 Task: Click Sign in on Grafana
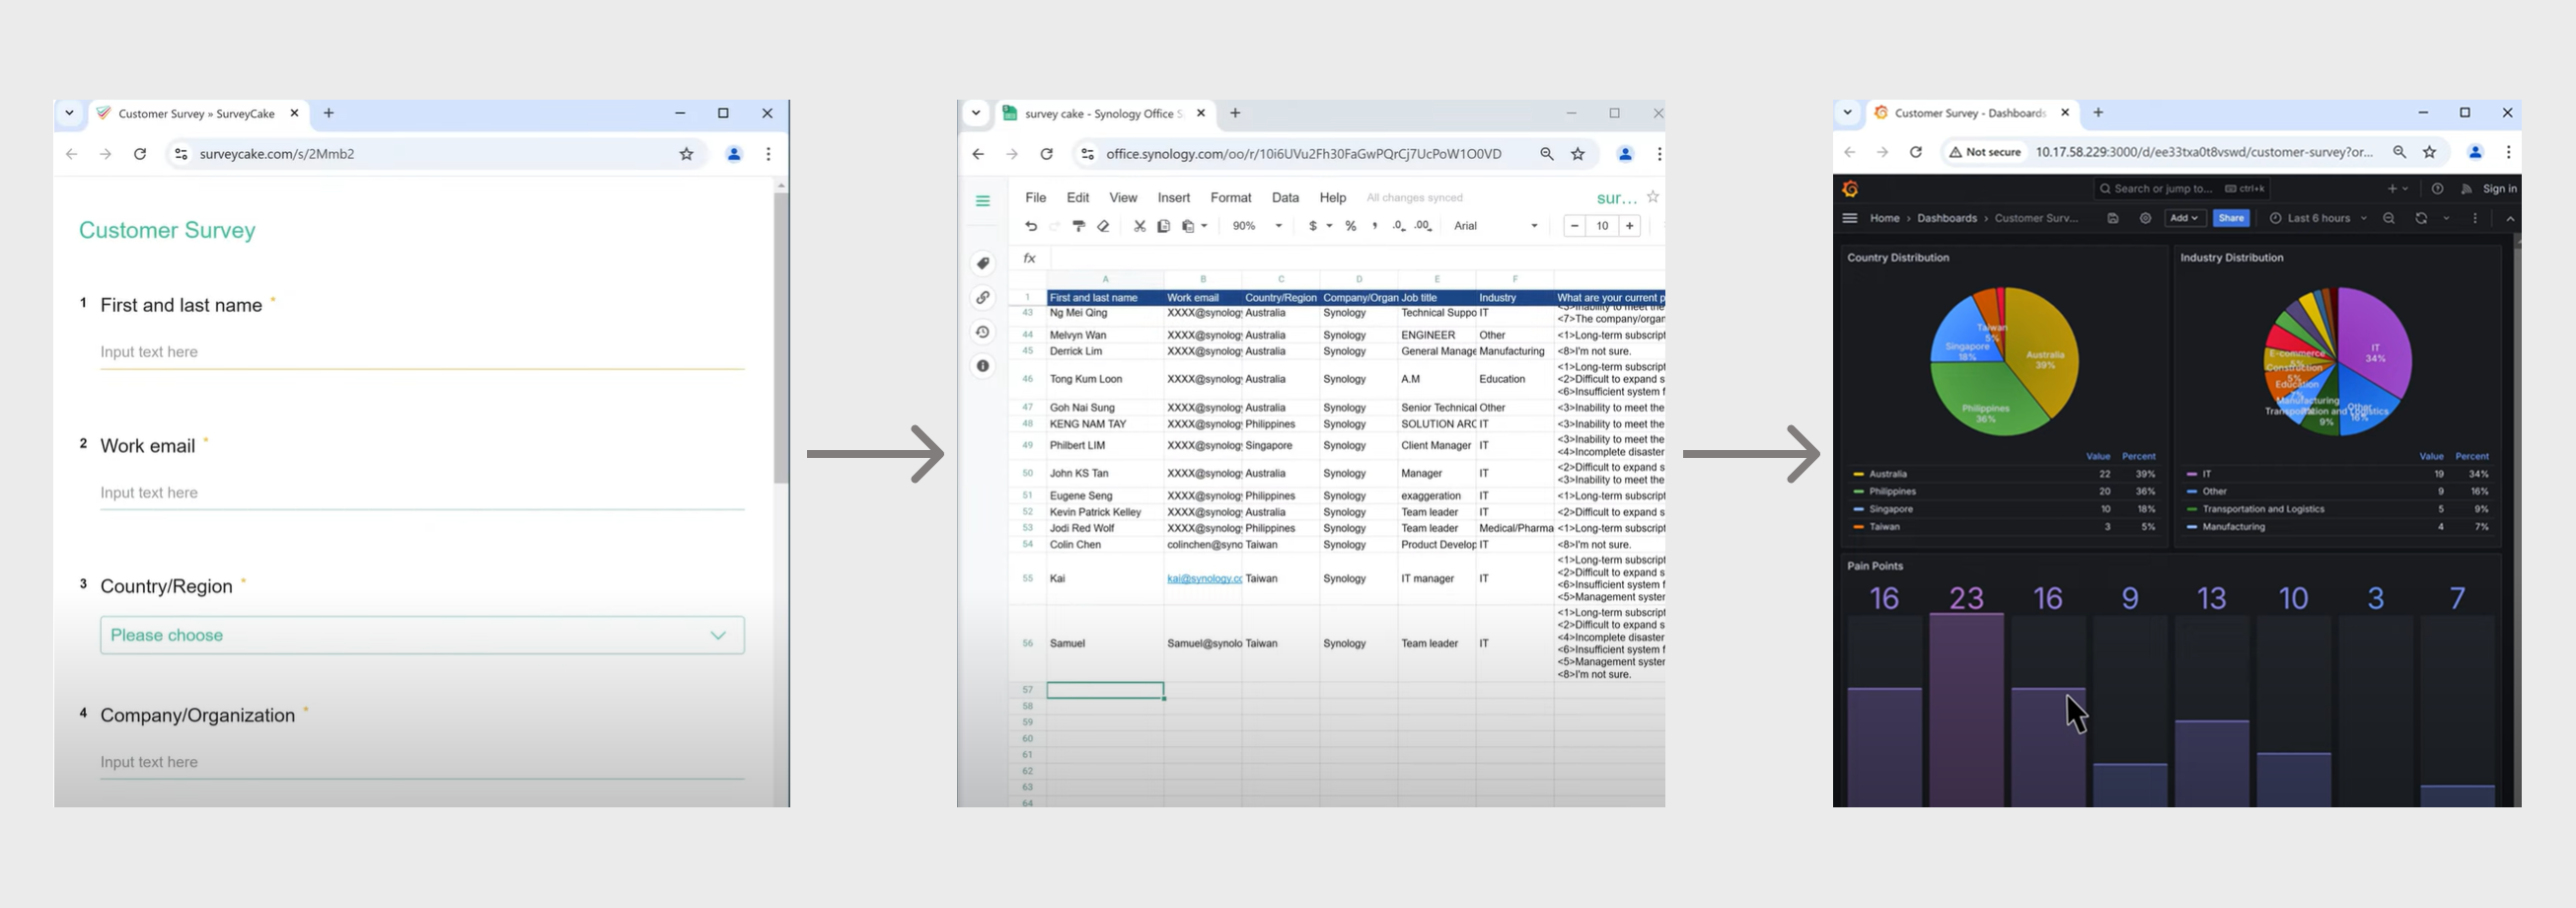point(2499,189)
